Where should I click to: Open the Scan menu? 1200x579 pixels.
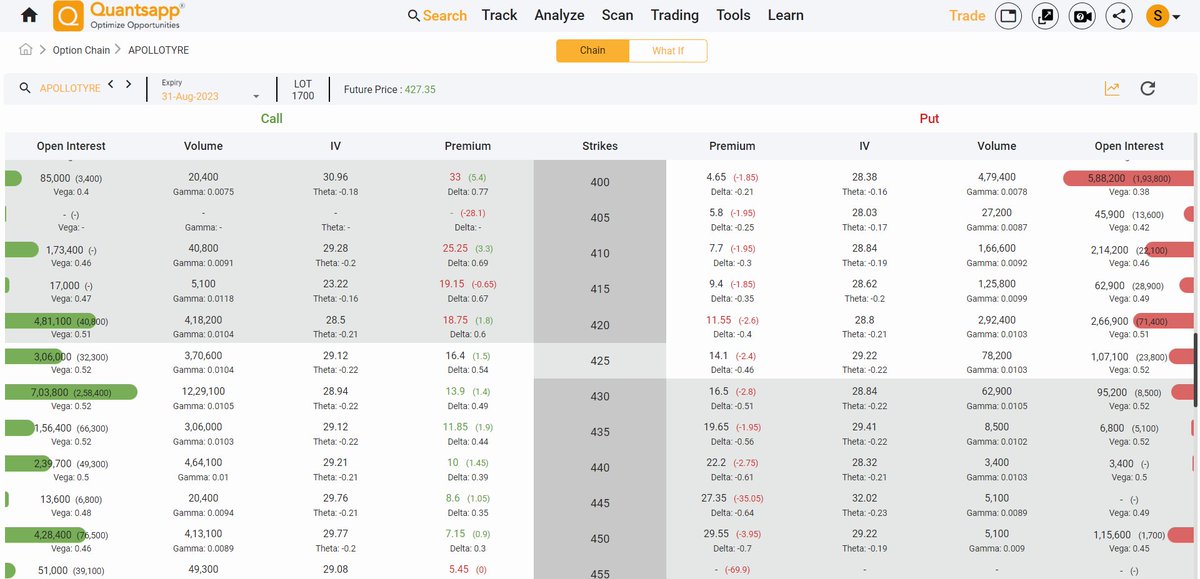pos(617,15)
